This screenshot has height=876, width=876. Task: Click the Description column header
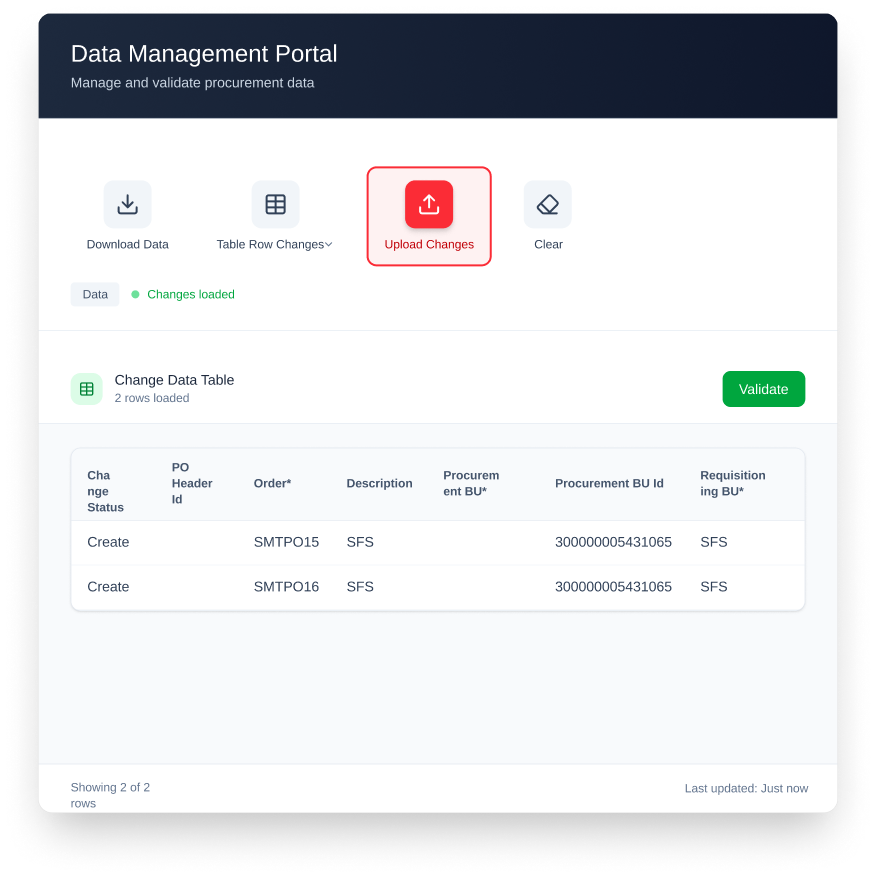(x=379, y=484)
